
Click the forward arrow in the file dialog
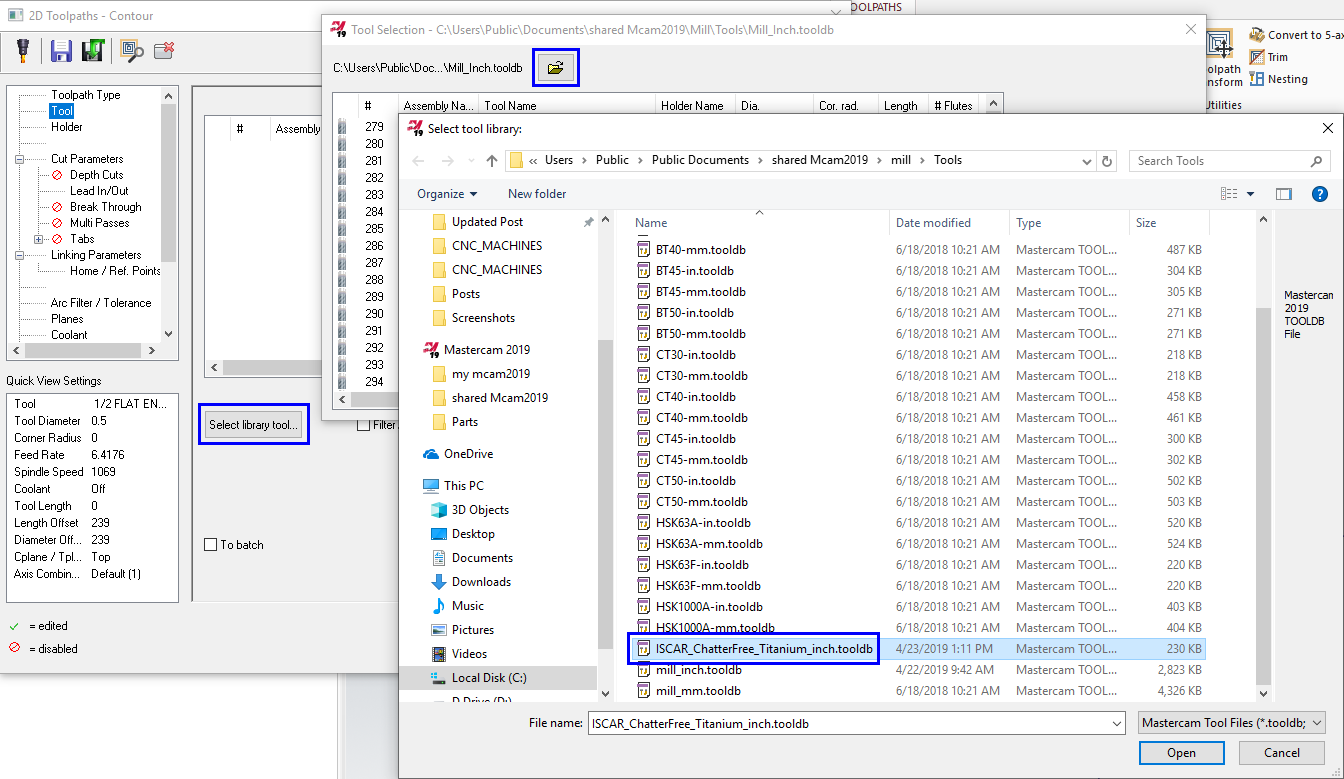coord(447,161)
